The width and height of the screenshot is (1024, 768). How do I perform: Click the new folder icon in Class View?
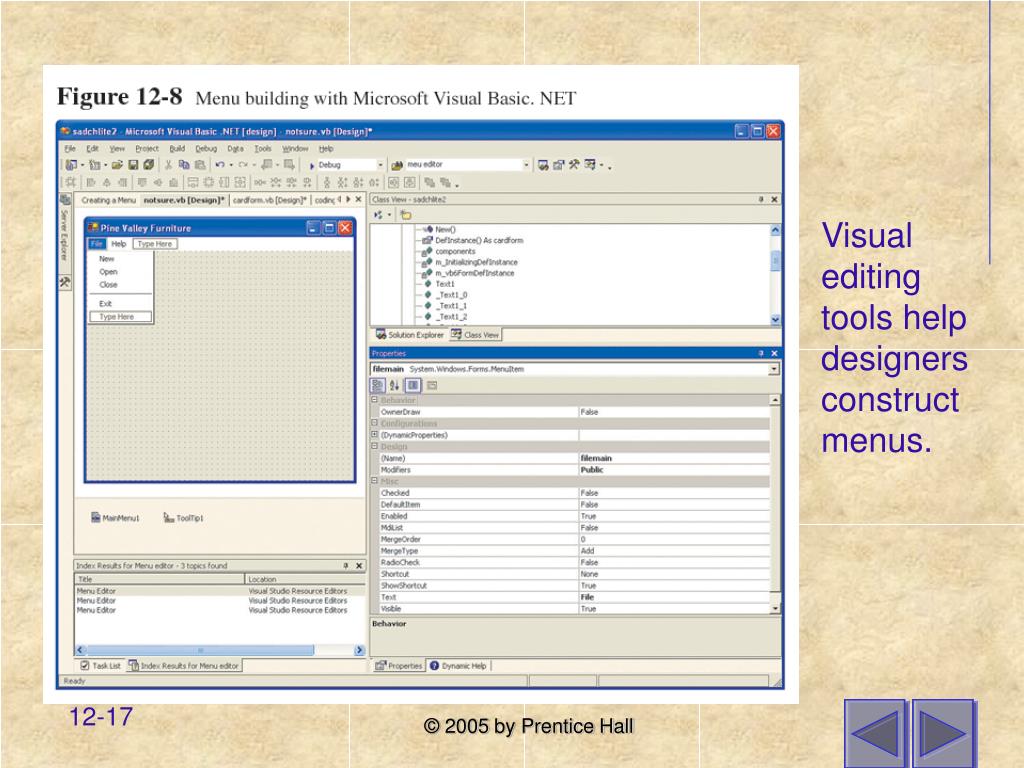click(406, 215)
